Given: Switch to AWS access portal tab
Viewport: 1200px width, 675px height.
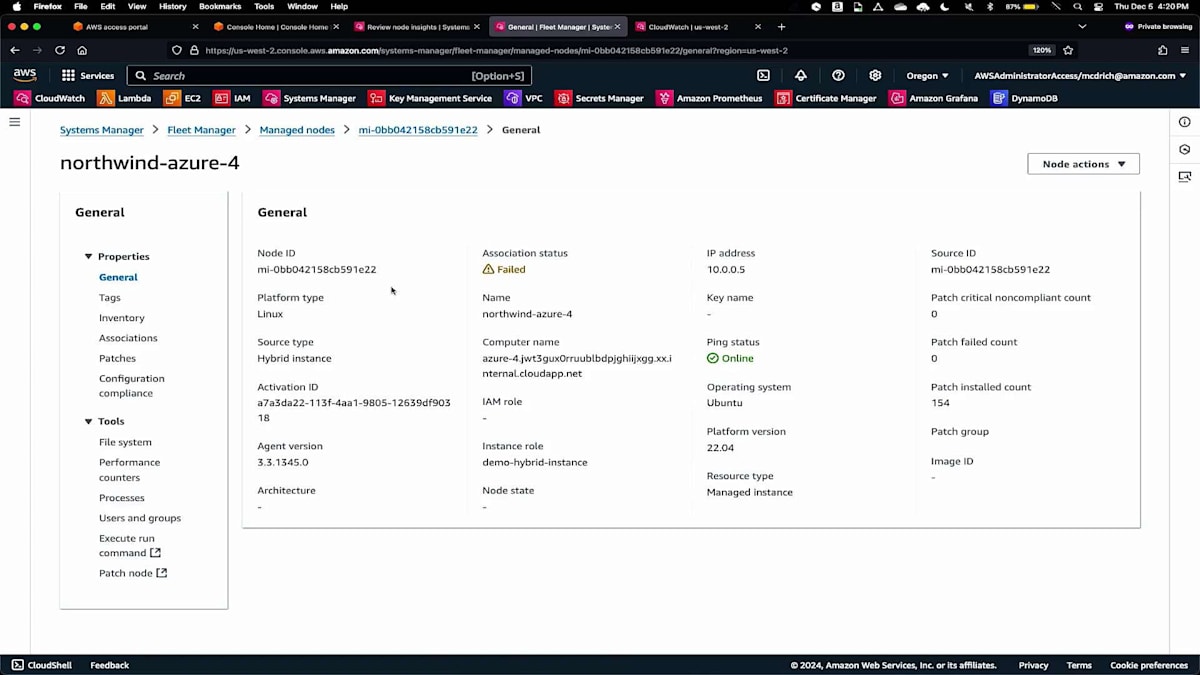Looking at the screenshot, I should point(135,27).
